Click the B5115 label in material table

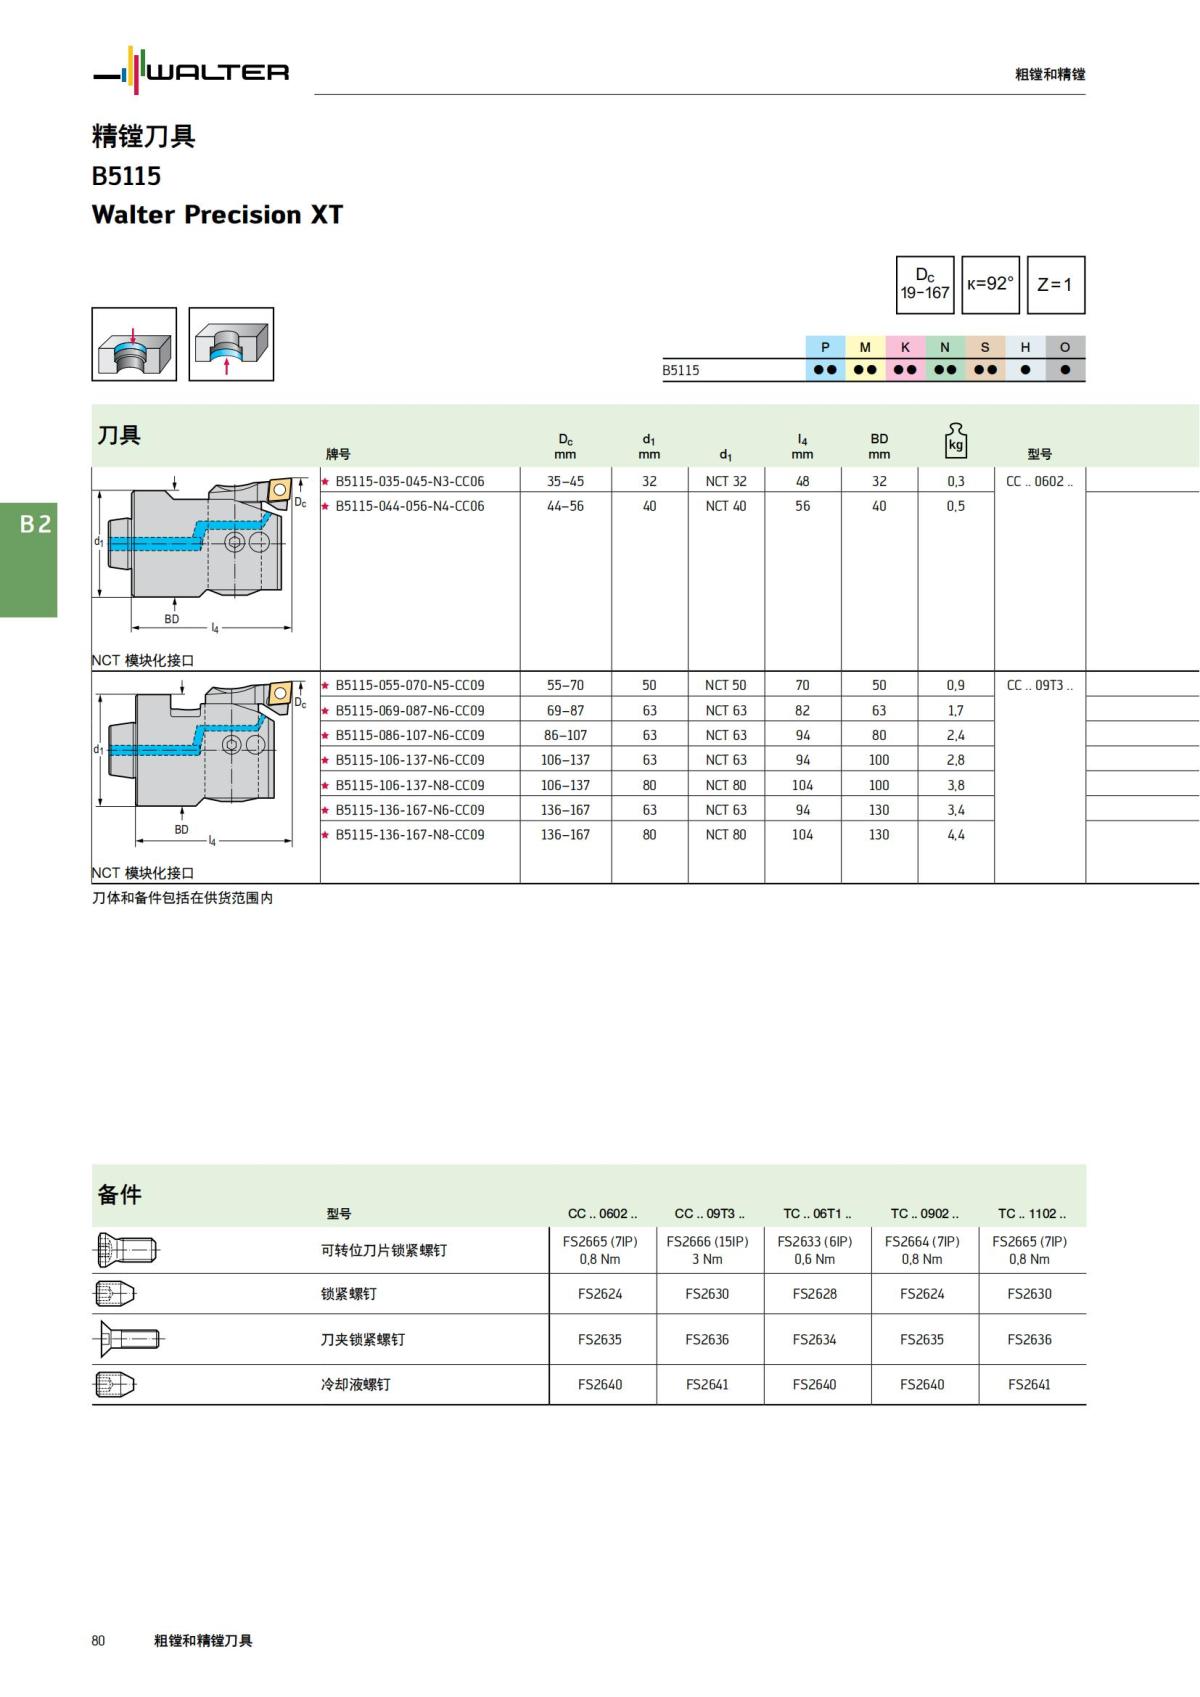681,370
